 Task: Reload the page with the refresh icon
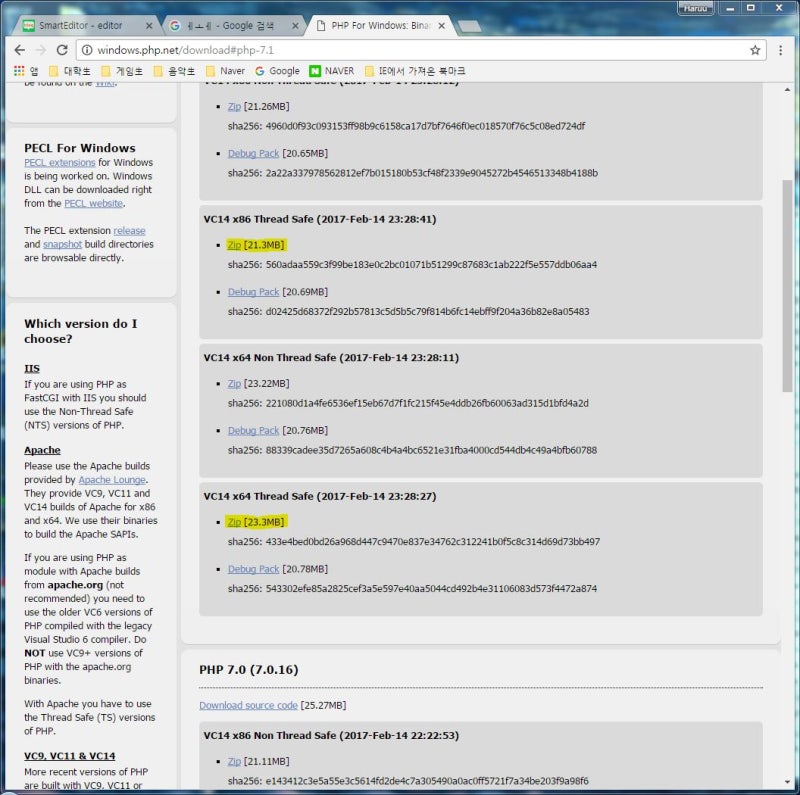click(x=62, y=50)
